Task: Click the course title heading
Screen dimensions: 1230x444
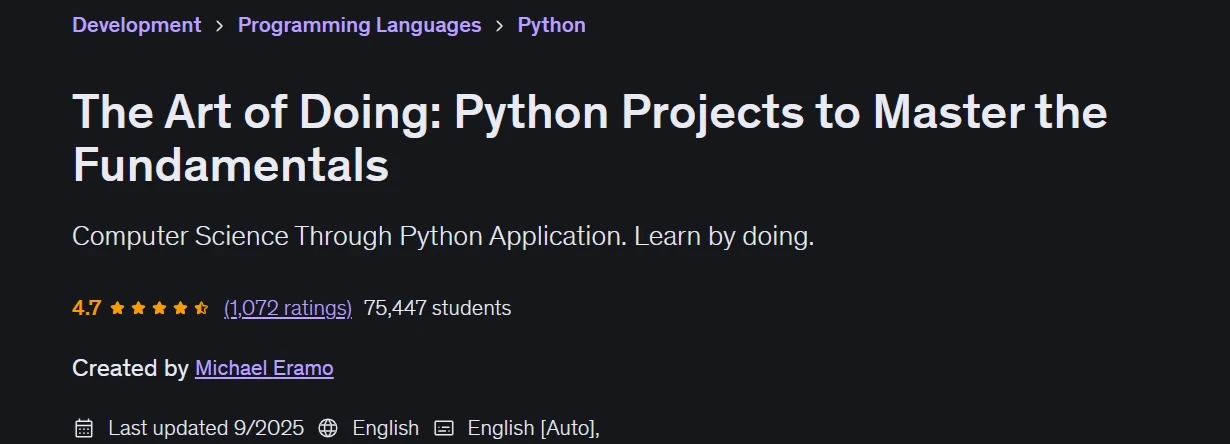Action: pyautogui.click(x=590, y=138)
